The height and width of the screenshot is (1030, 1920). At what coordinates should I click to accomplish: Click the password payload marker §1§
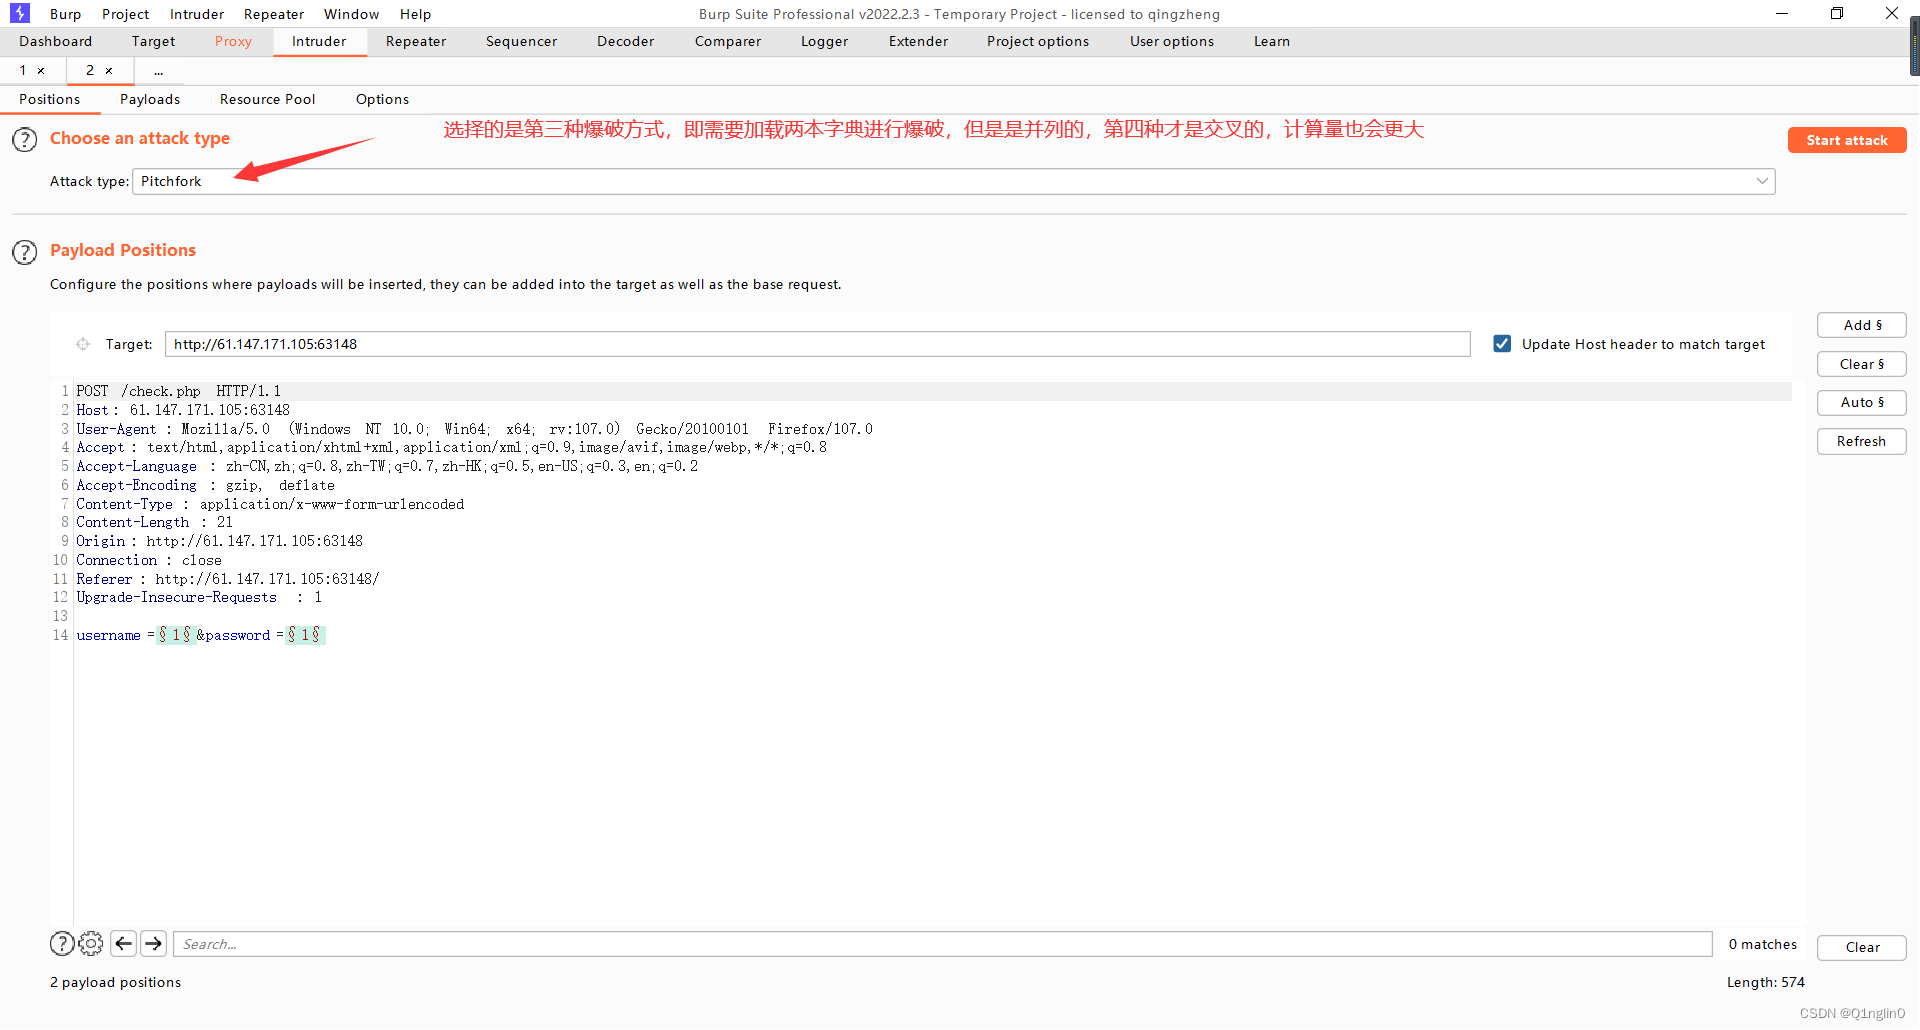(x=305, y=635)
